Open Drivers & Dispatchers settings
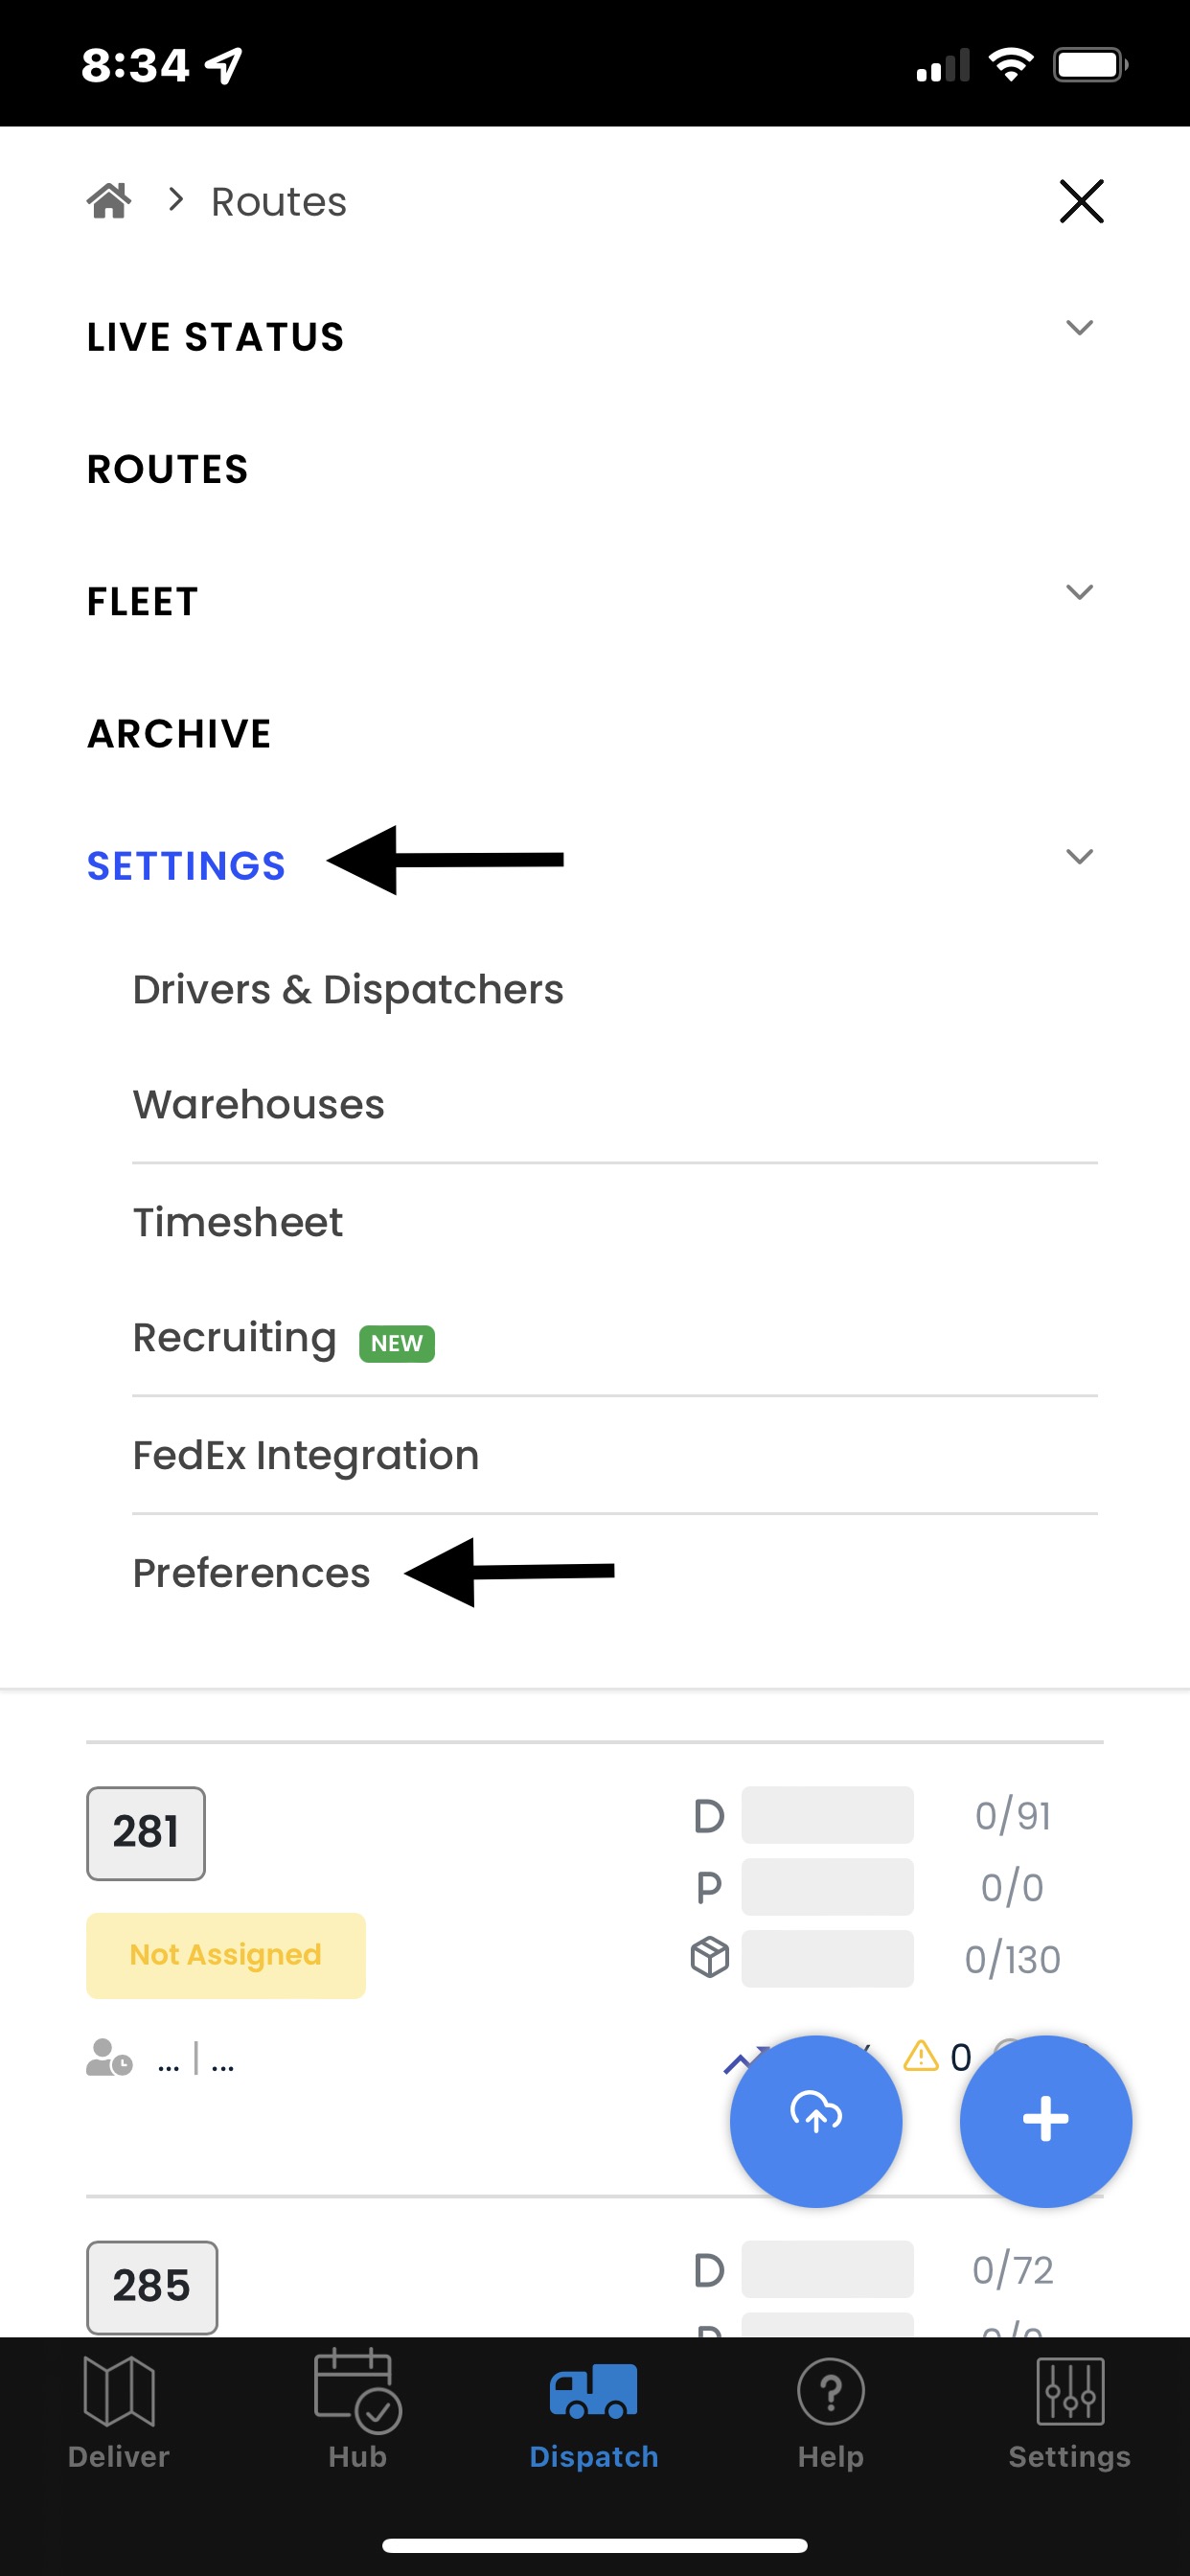This screenshot has height=2576, width=1190. (x=348, y=990)
